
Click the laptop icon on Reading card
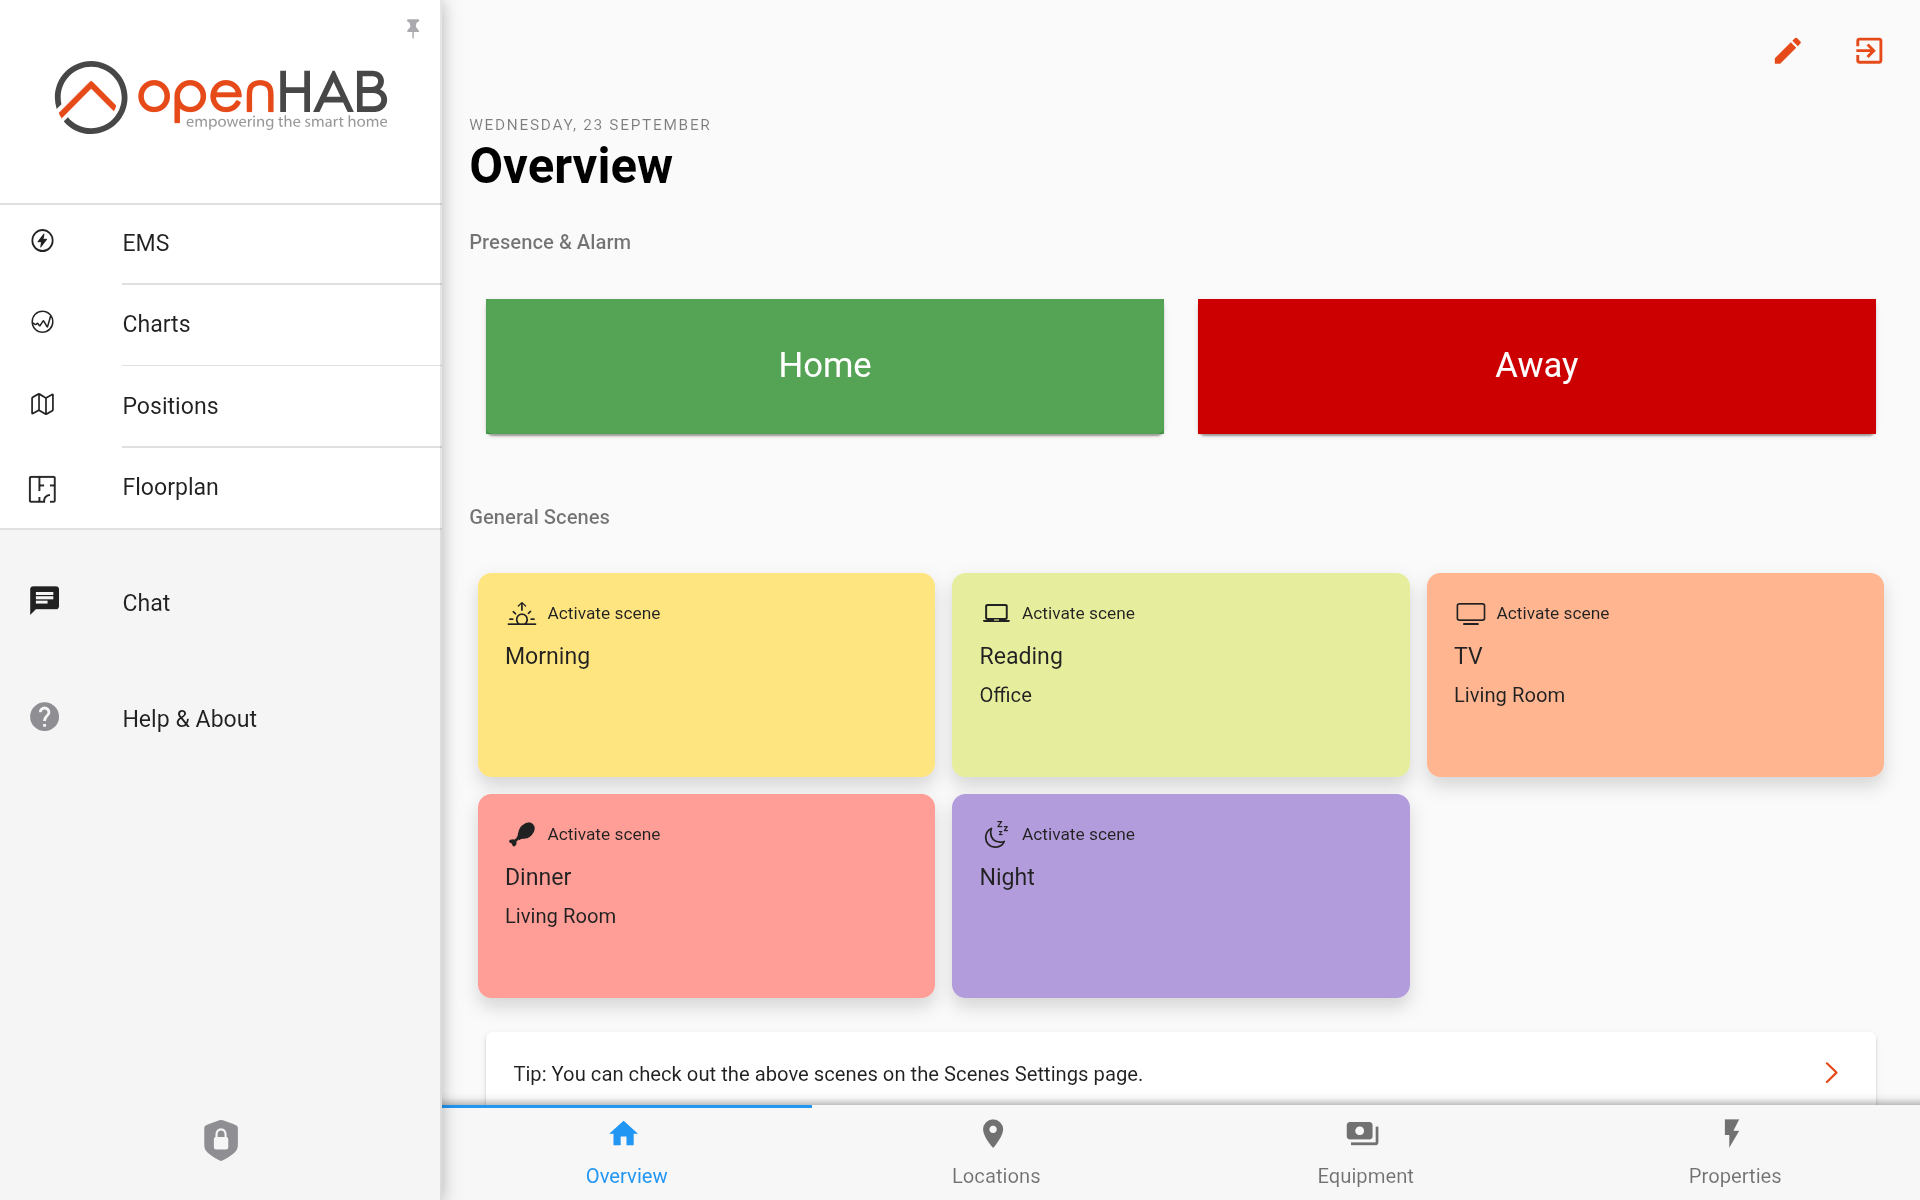click(996, 613)
